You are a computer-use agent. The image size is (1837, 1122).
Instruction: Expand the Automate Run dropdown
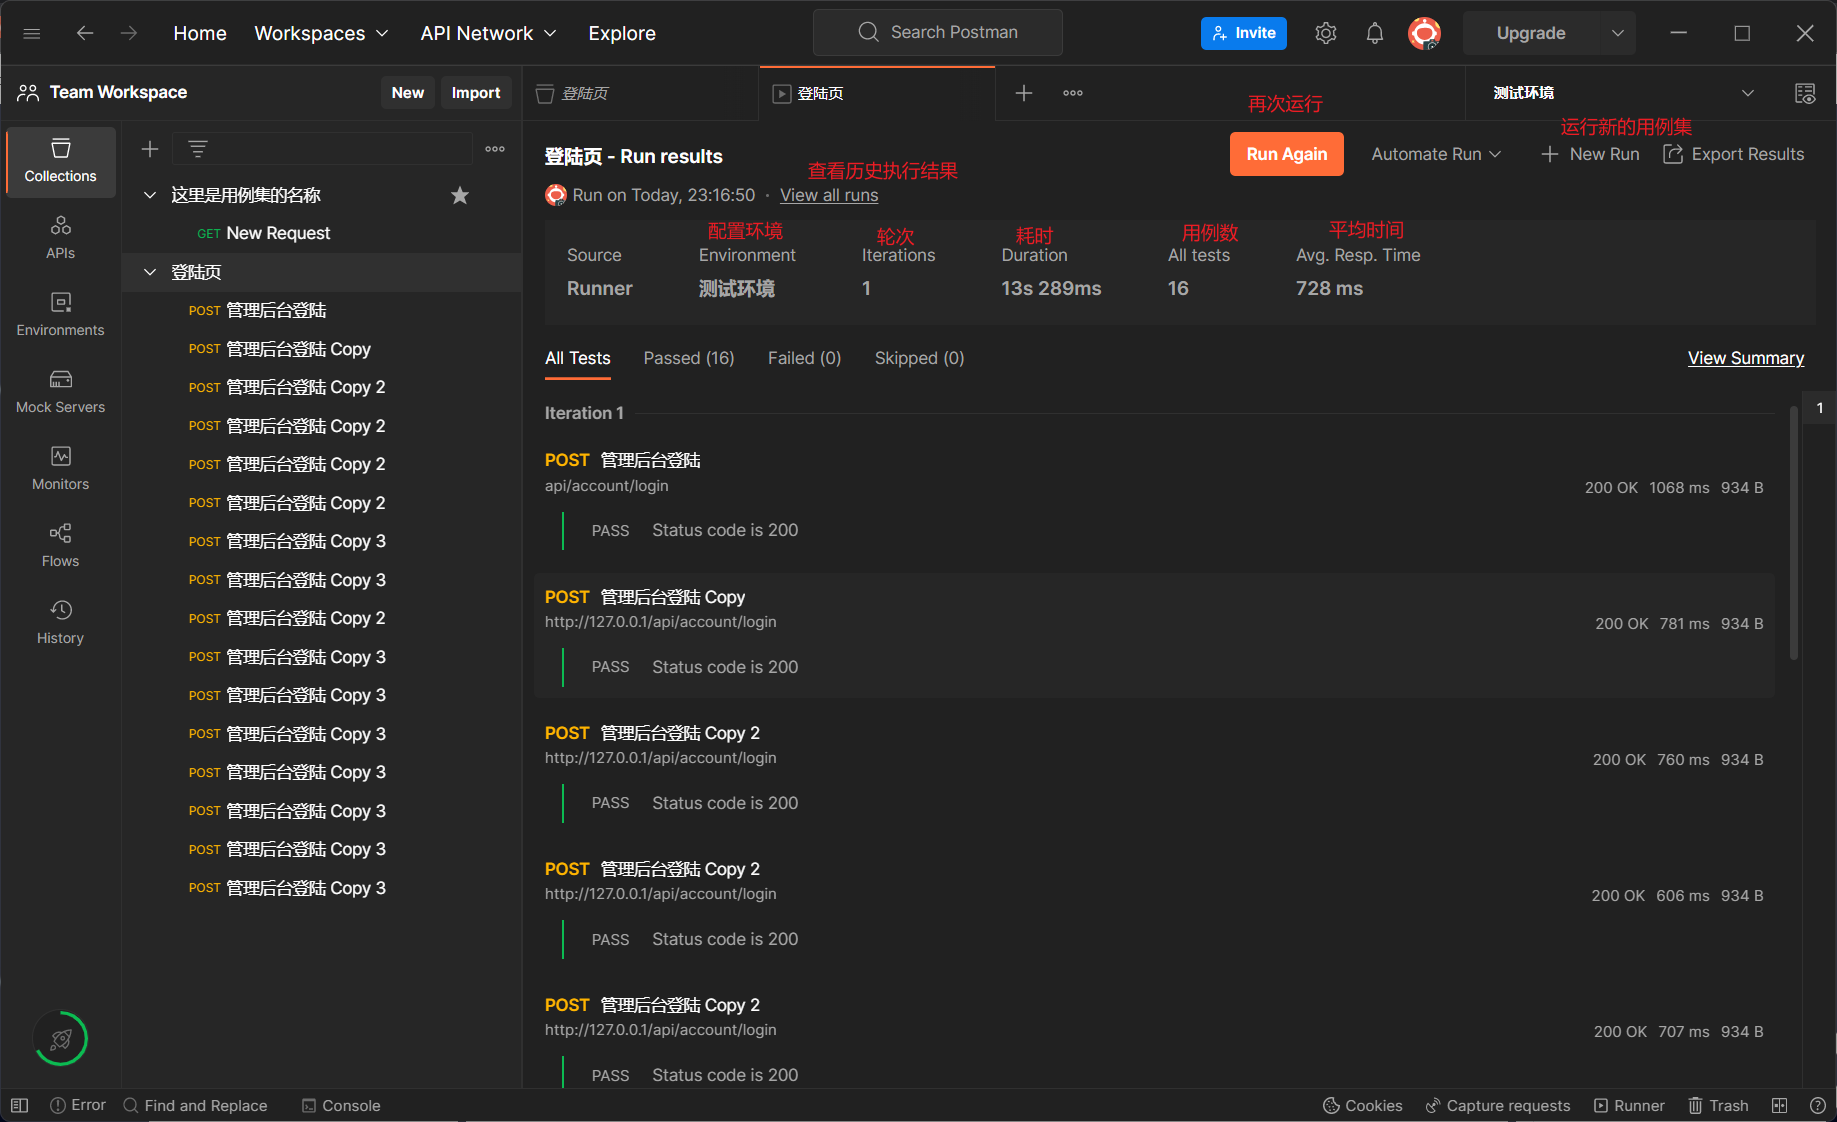[x=1436, y=154]
